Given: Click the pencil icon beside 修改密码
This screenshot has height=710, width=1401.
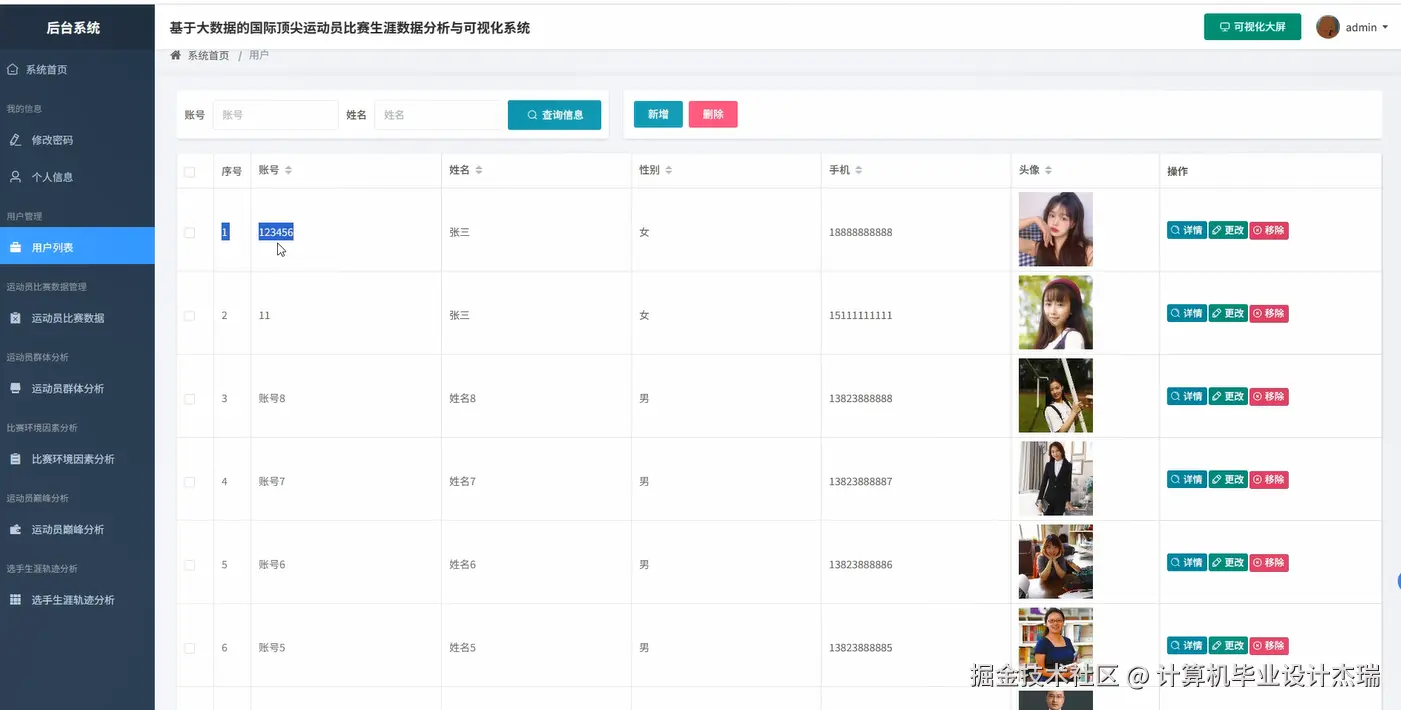Looking at the screenshot, I should (15, 140).
